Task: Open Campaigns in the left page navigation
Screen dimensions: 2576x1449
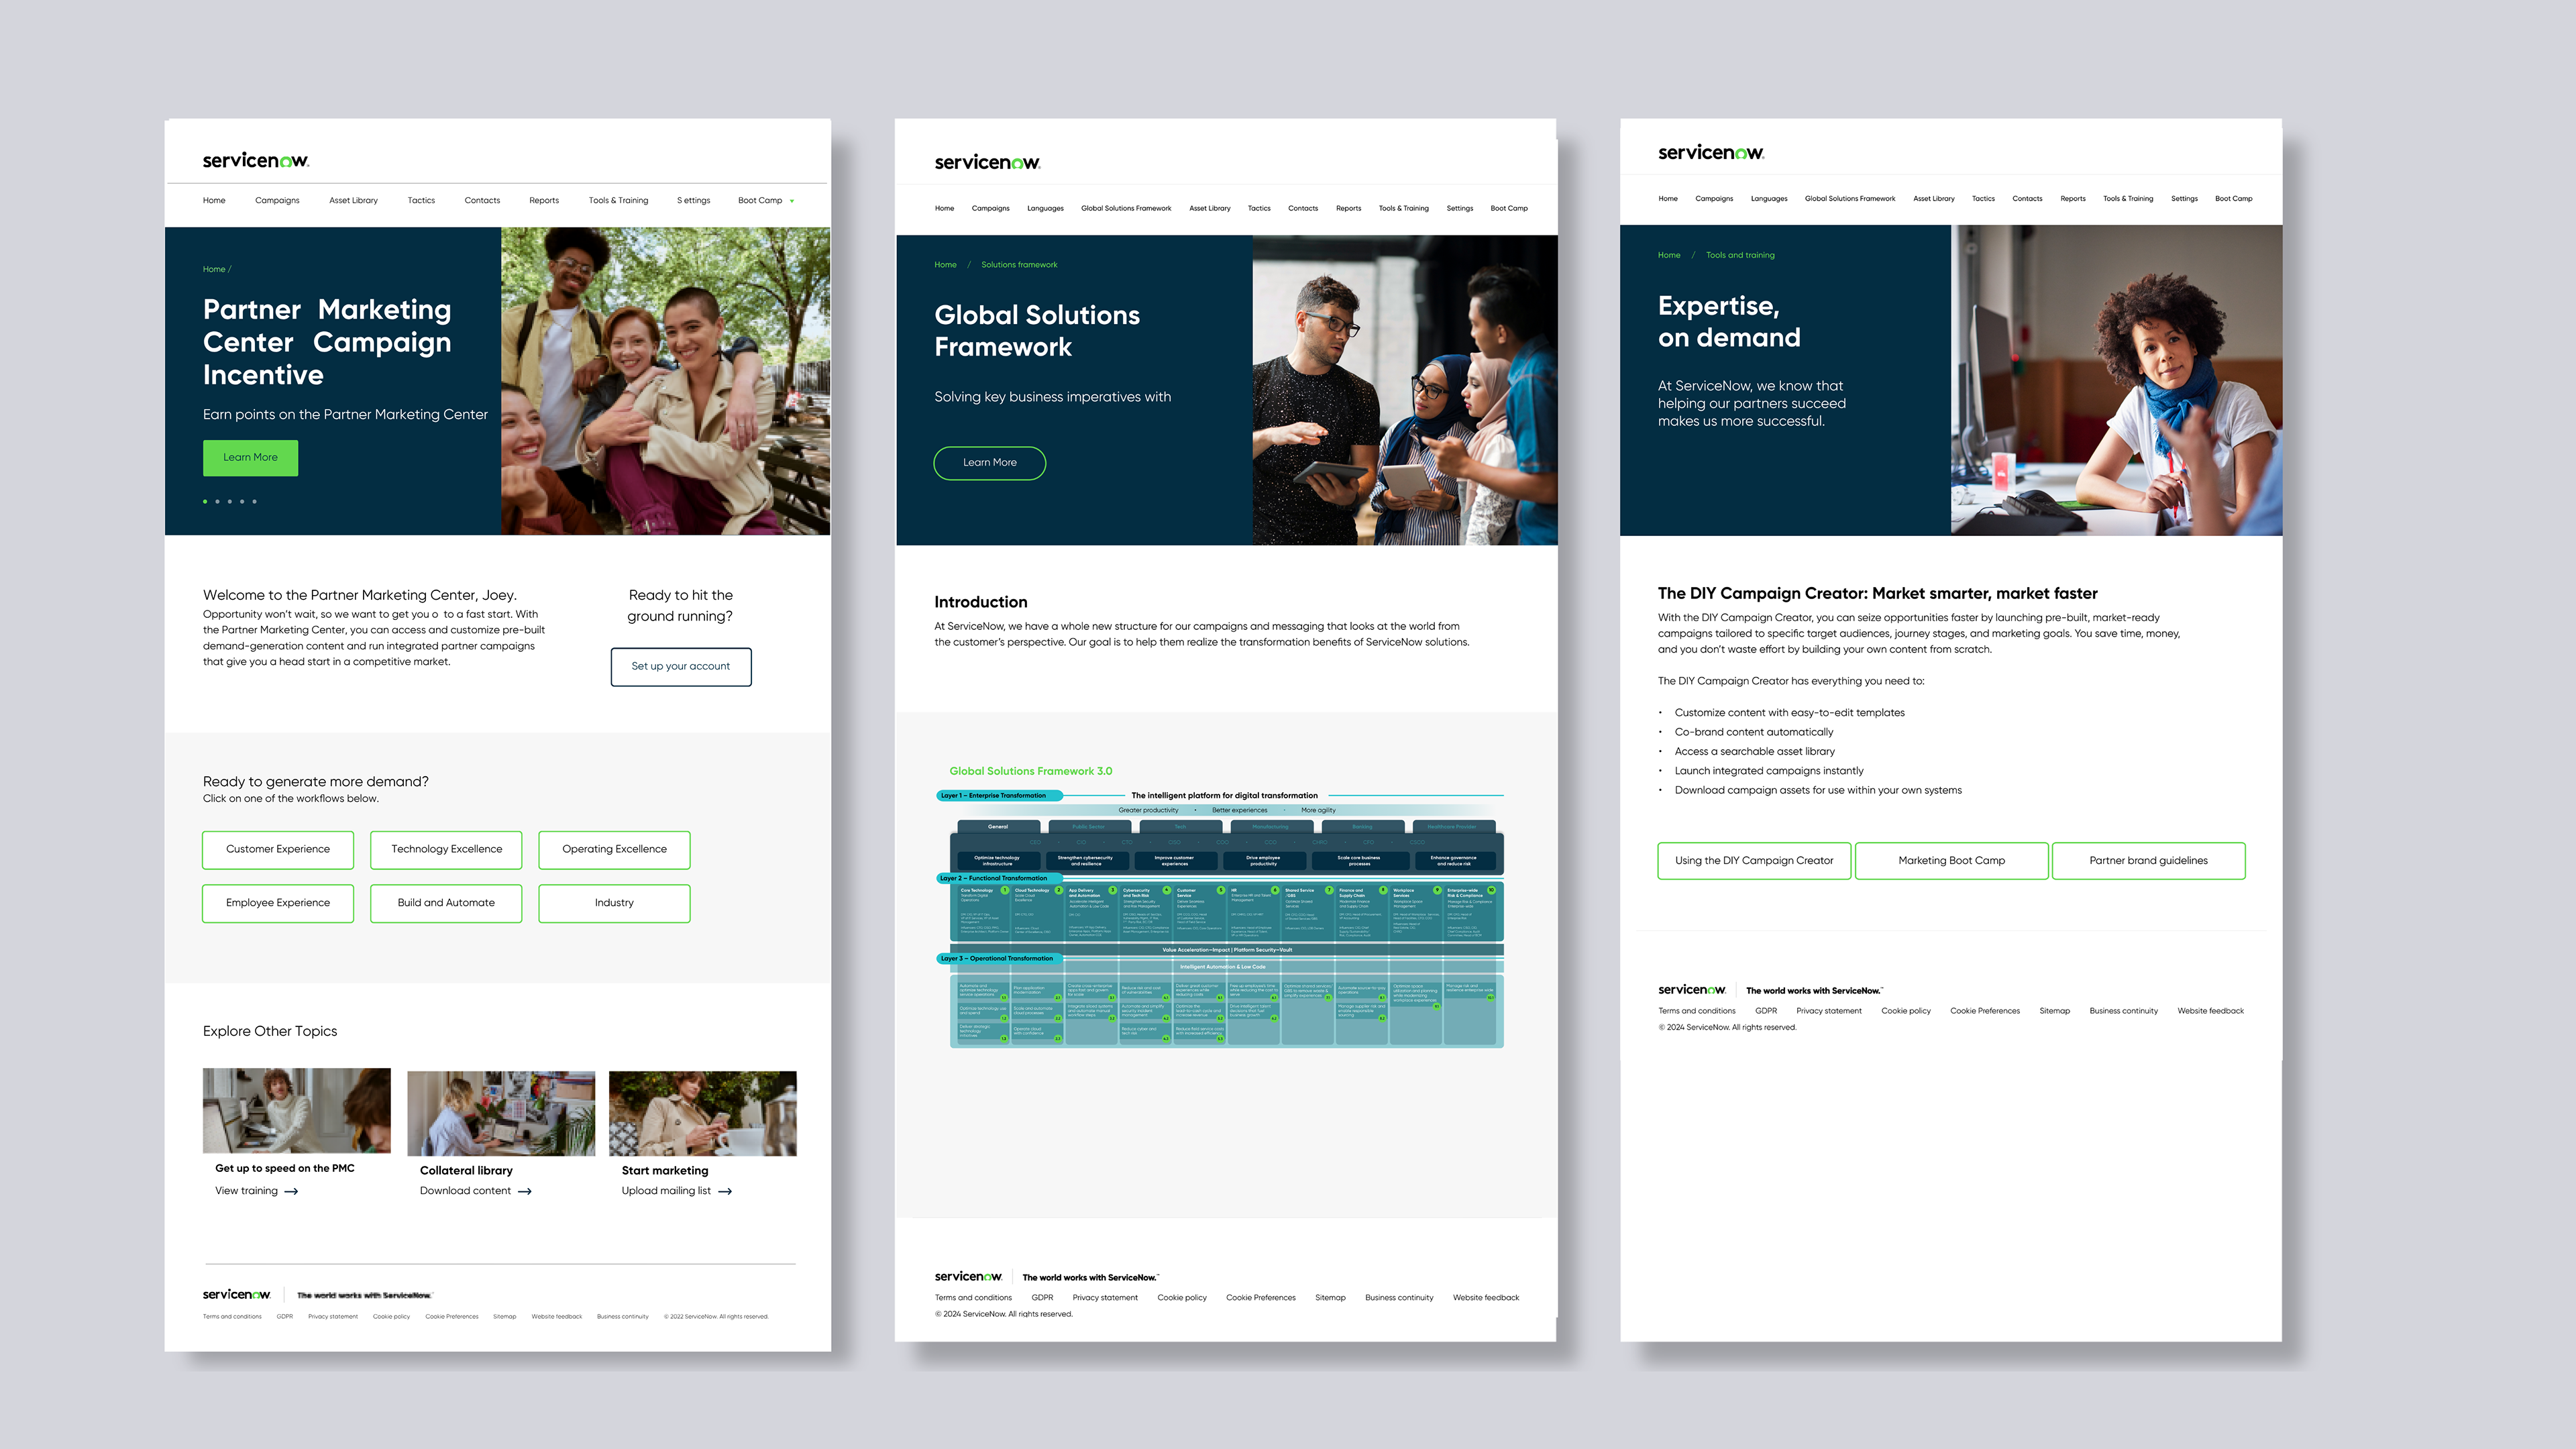Action: point(277,200)
